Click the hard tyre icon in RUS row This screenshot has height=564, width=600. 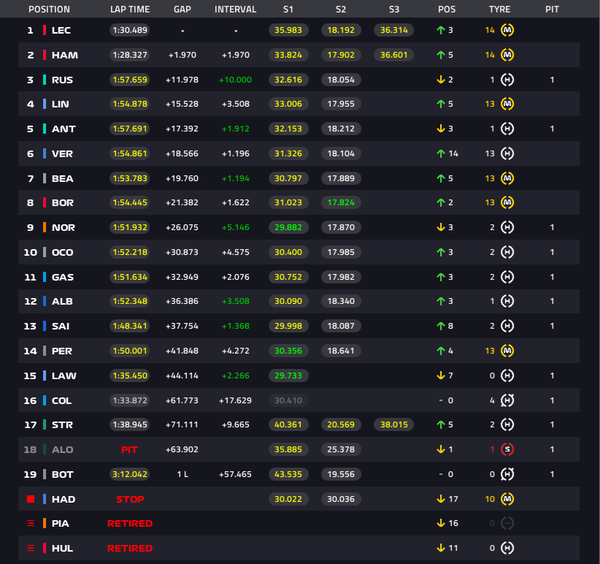point(507,80)
